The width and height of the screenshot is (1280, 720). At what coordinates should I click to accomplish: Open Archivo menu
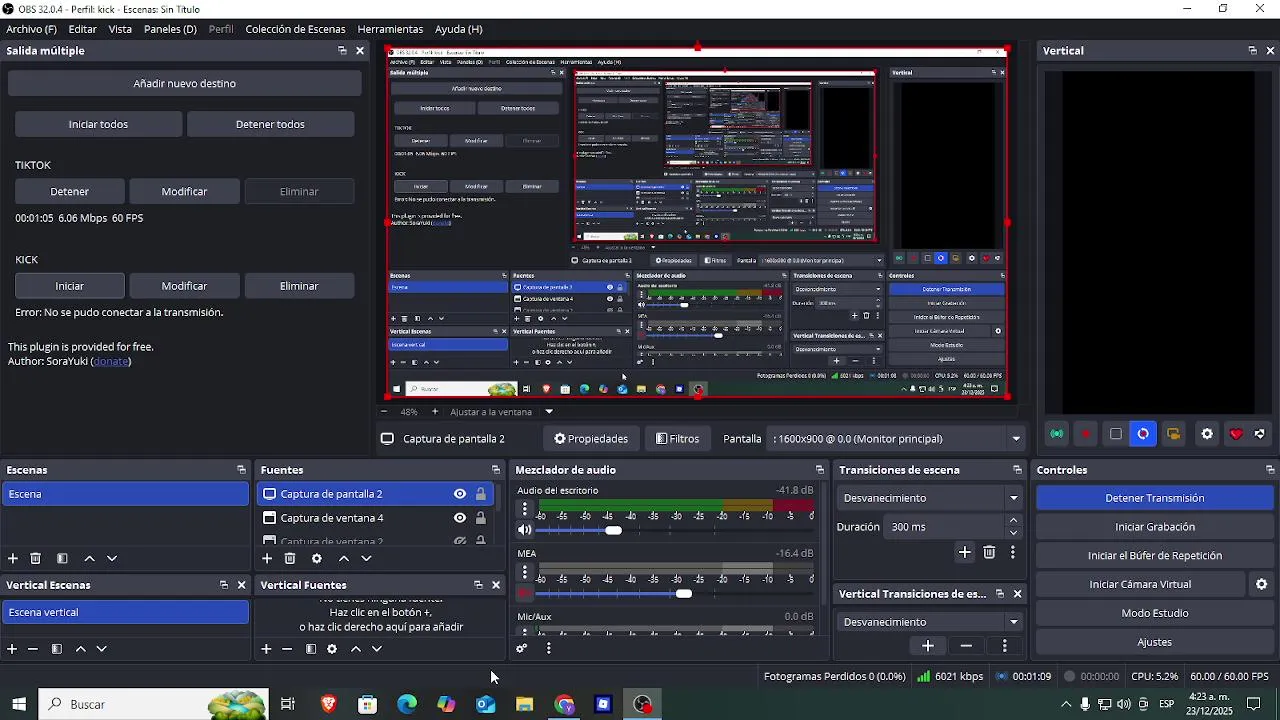(31, 29)
